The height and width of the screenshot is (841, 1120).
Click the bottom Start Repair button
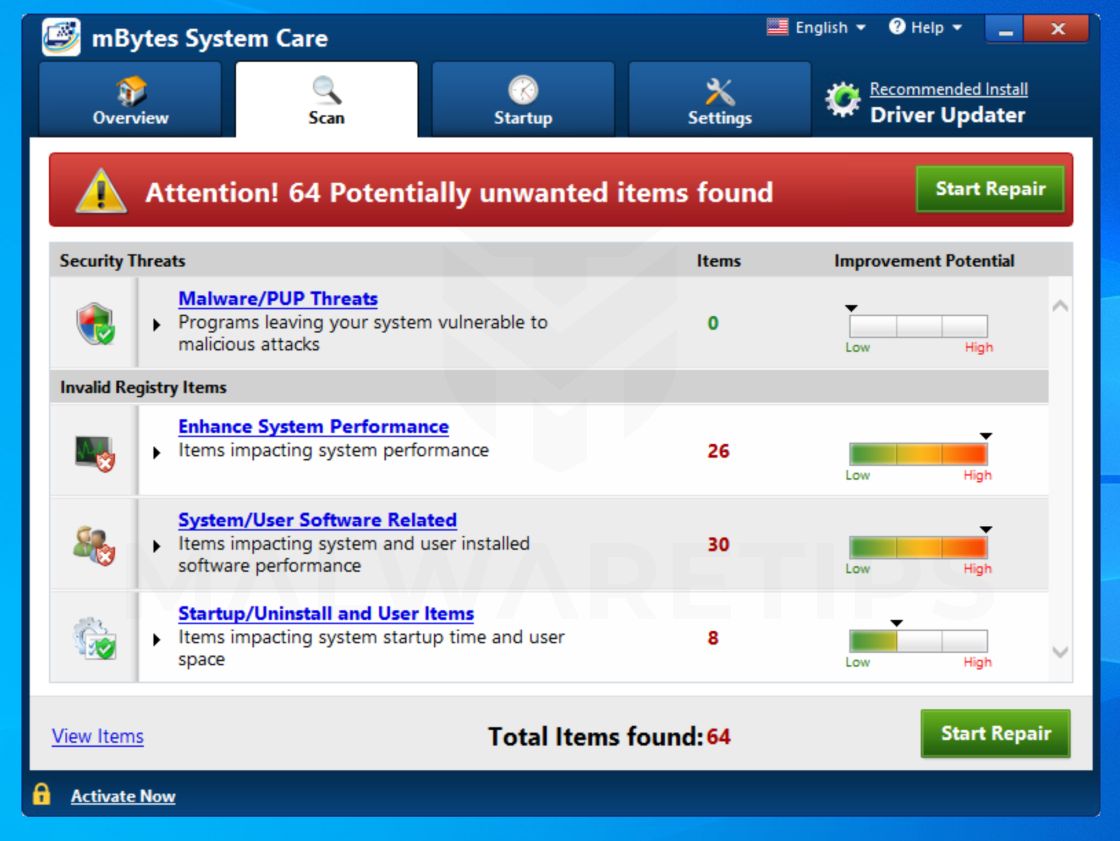coord(995,733)
